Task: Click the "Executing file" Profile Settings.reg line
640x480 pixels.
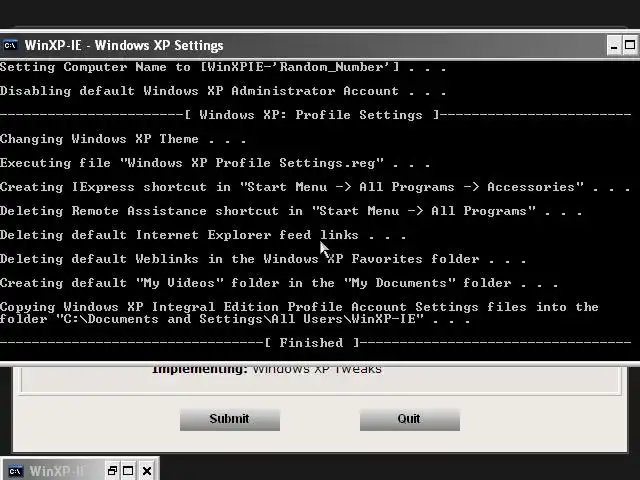Action: point(215,163)
